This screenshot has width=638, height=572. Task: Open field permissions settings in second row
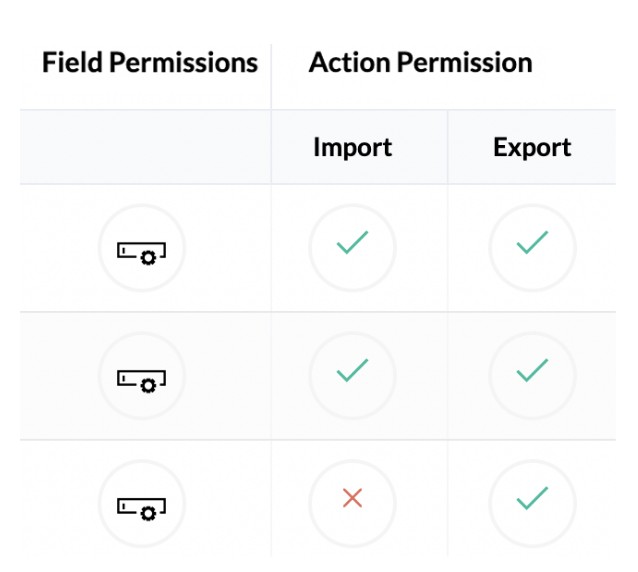142,377
